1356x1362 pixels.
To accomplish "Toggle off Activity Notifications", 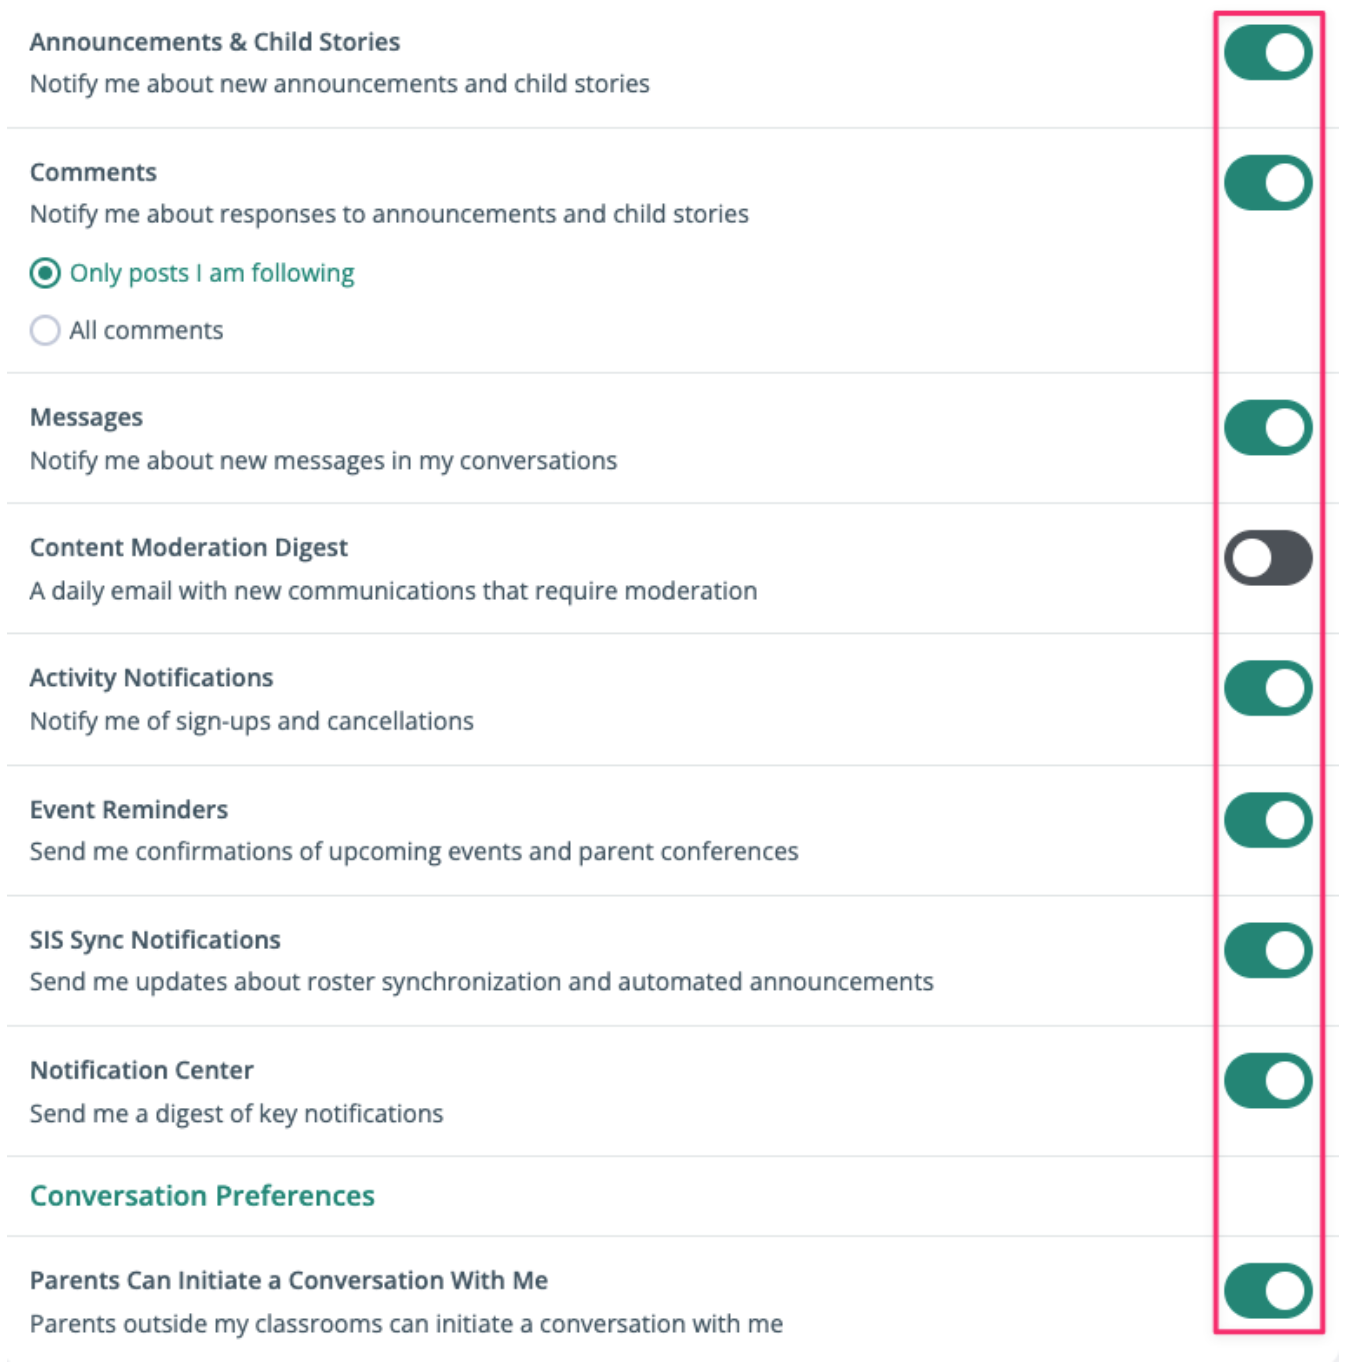I will tap(1267, 688).
